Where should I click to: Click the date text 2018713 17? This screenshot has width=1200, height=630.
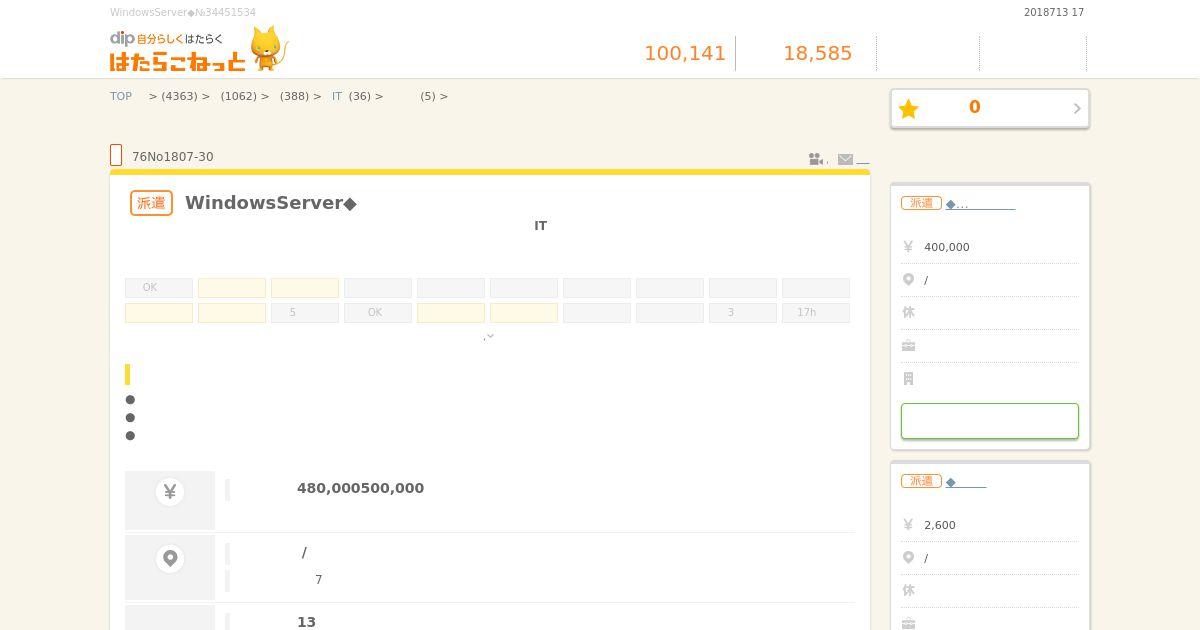1054,13
